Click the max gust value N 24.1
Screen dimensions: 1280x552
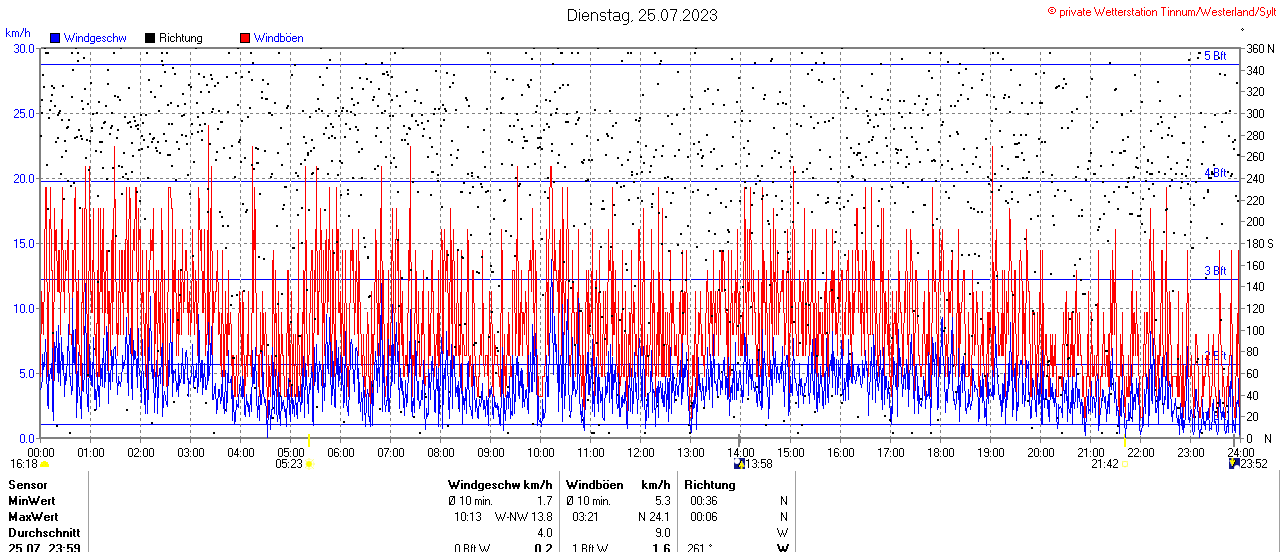[654, 516]
